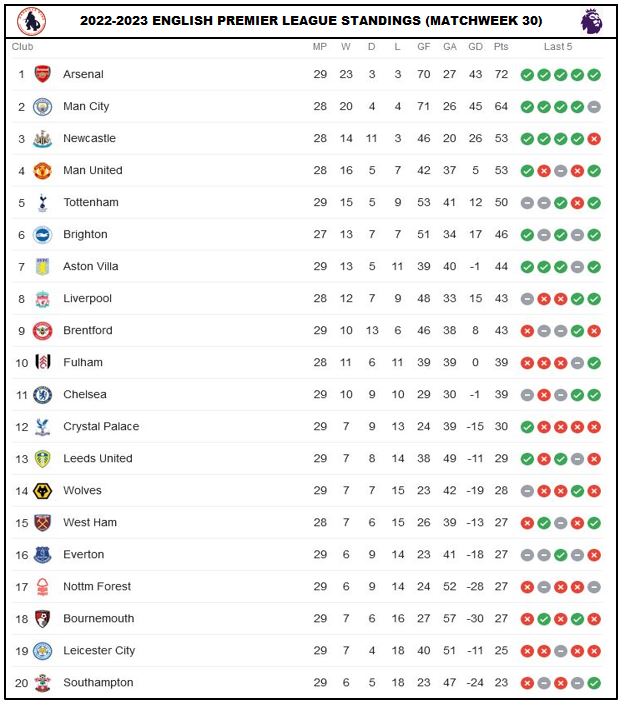Select Man City's grey draw indicator
Screen dimensions: 624x705
594,107
